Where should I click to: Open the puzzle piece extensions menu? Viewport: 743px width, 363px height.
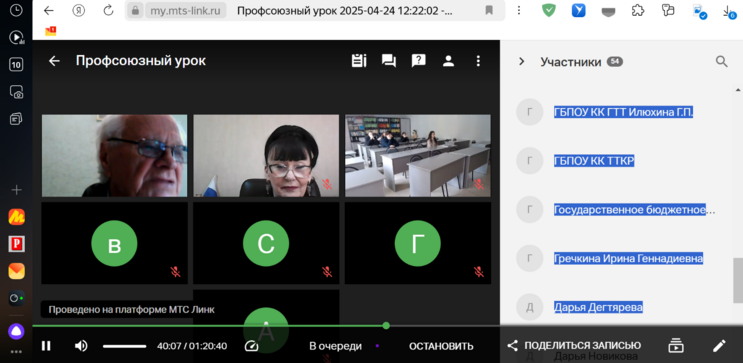638,10
